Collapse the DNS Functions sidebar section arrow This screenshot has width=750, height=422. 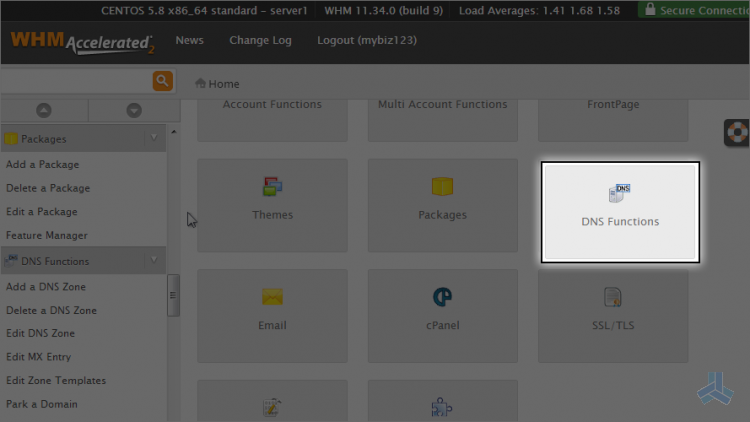pyautogui.click(x=154, y=260)
